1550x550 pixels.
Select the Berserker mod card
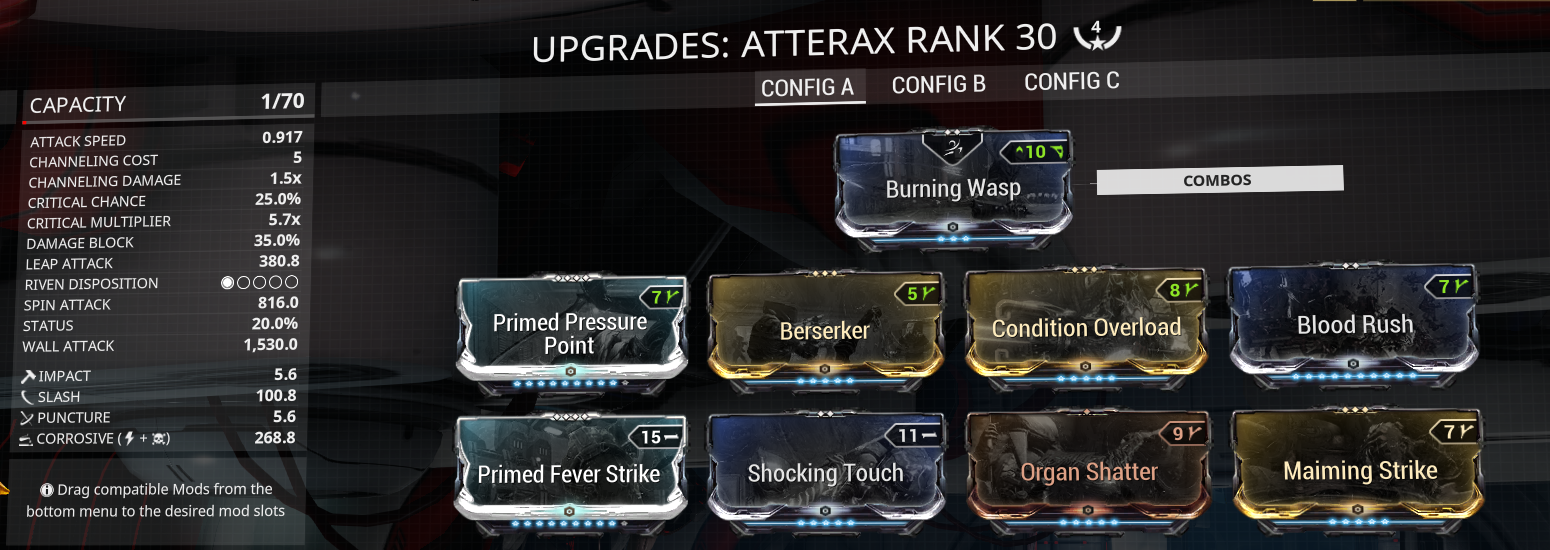pos(825,330)
